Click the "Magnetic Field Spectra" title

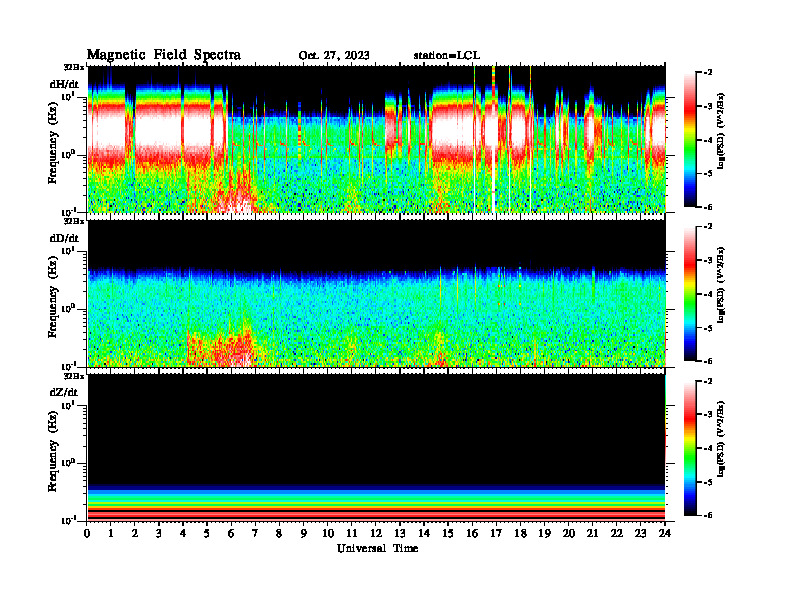pos(164,55)
